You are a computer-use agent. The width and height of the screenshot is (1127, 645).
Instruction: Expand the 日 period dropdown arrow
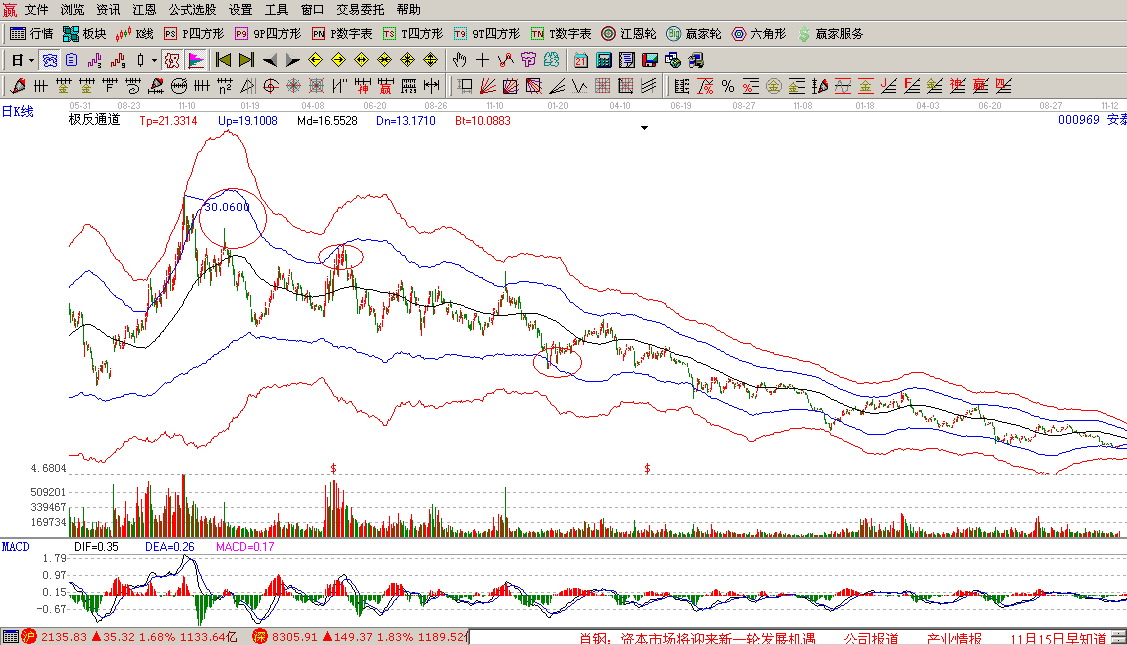pyautogui.click(x=31, y=60)
